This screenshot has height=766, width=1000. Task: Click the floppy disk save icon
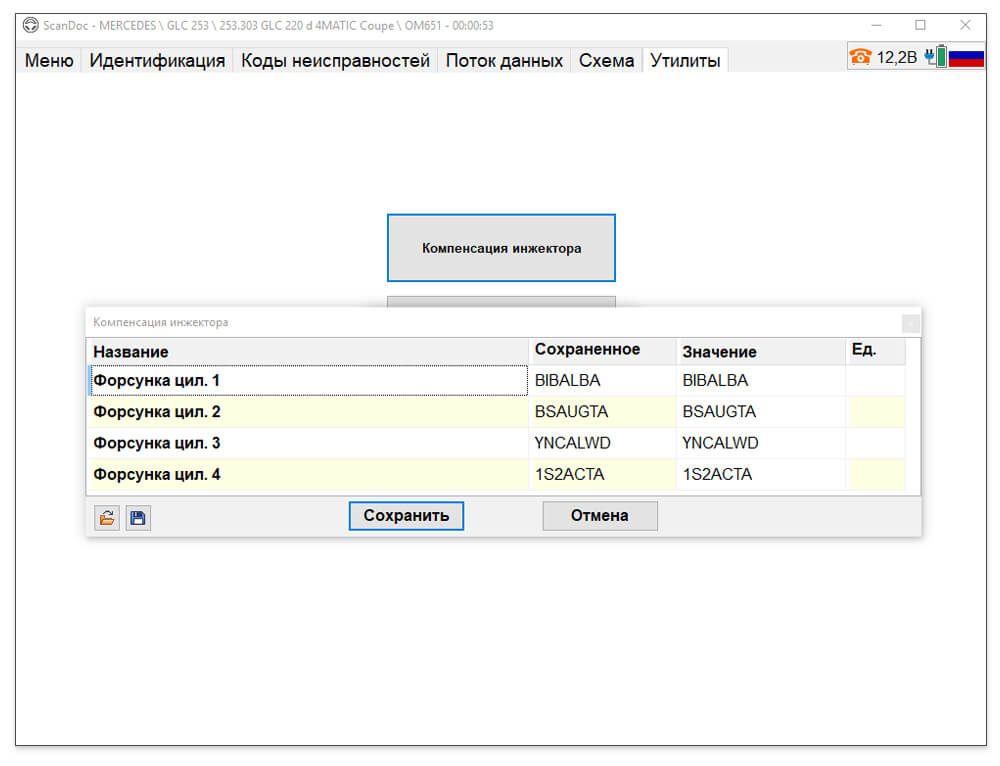coord(138,517)
